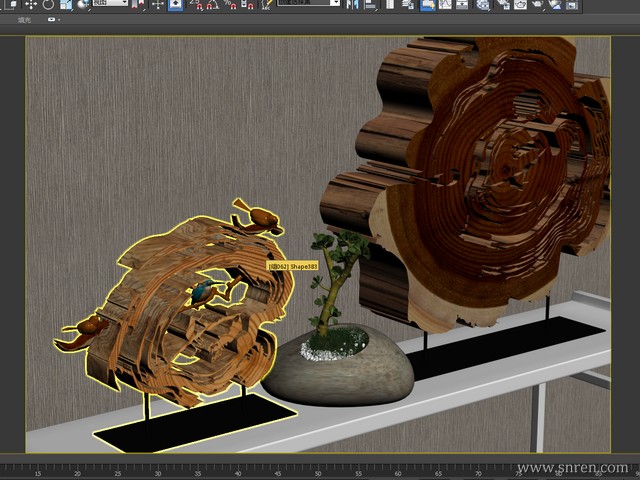The width and height of the screenshot is (640, 480).
Task: Toggle the 2.5D Snaps button
Action: [x=196, y=4]
